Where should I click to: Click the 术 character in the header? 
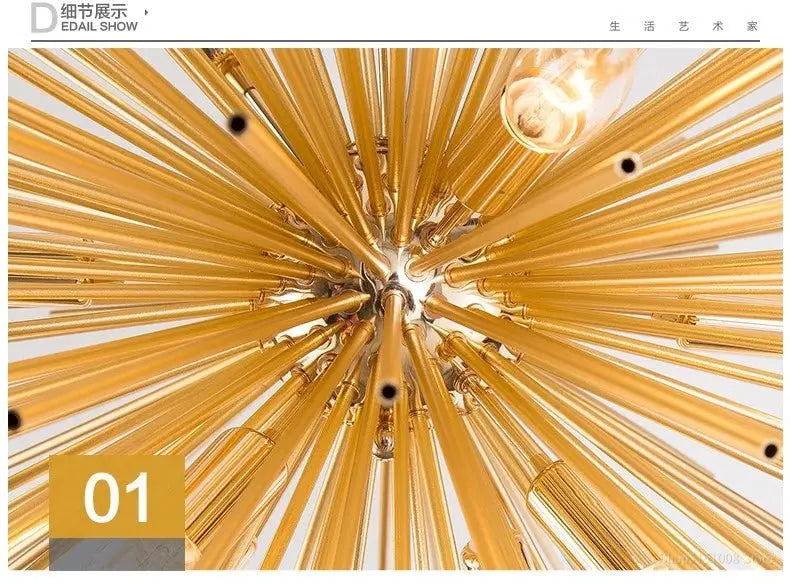tap(717, 27)
